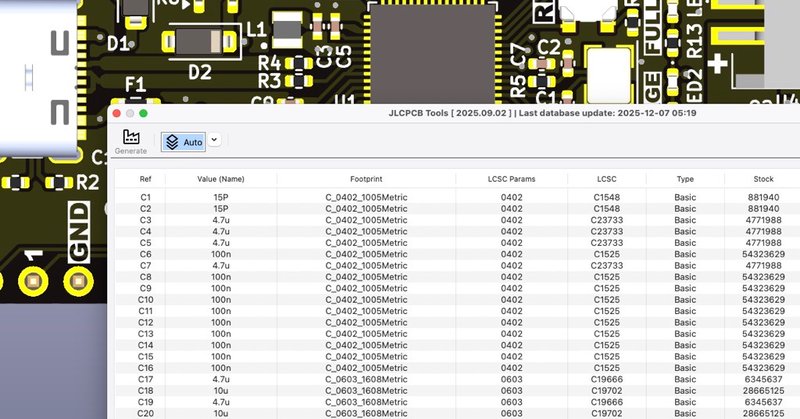Select the C13 row reference
This screenshot has height=419, width=800.
pyautogui.click(x=145, y=333)
